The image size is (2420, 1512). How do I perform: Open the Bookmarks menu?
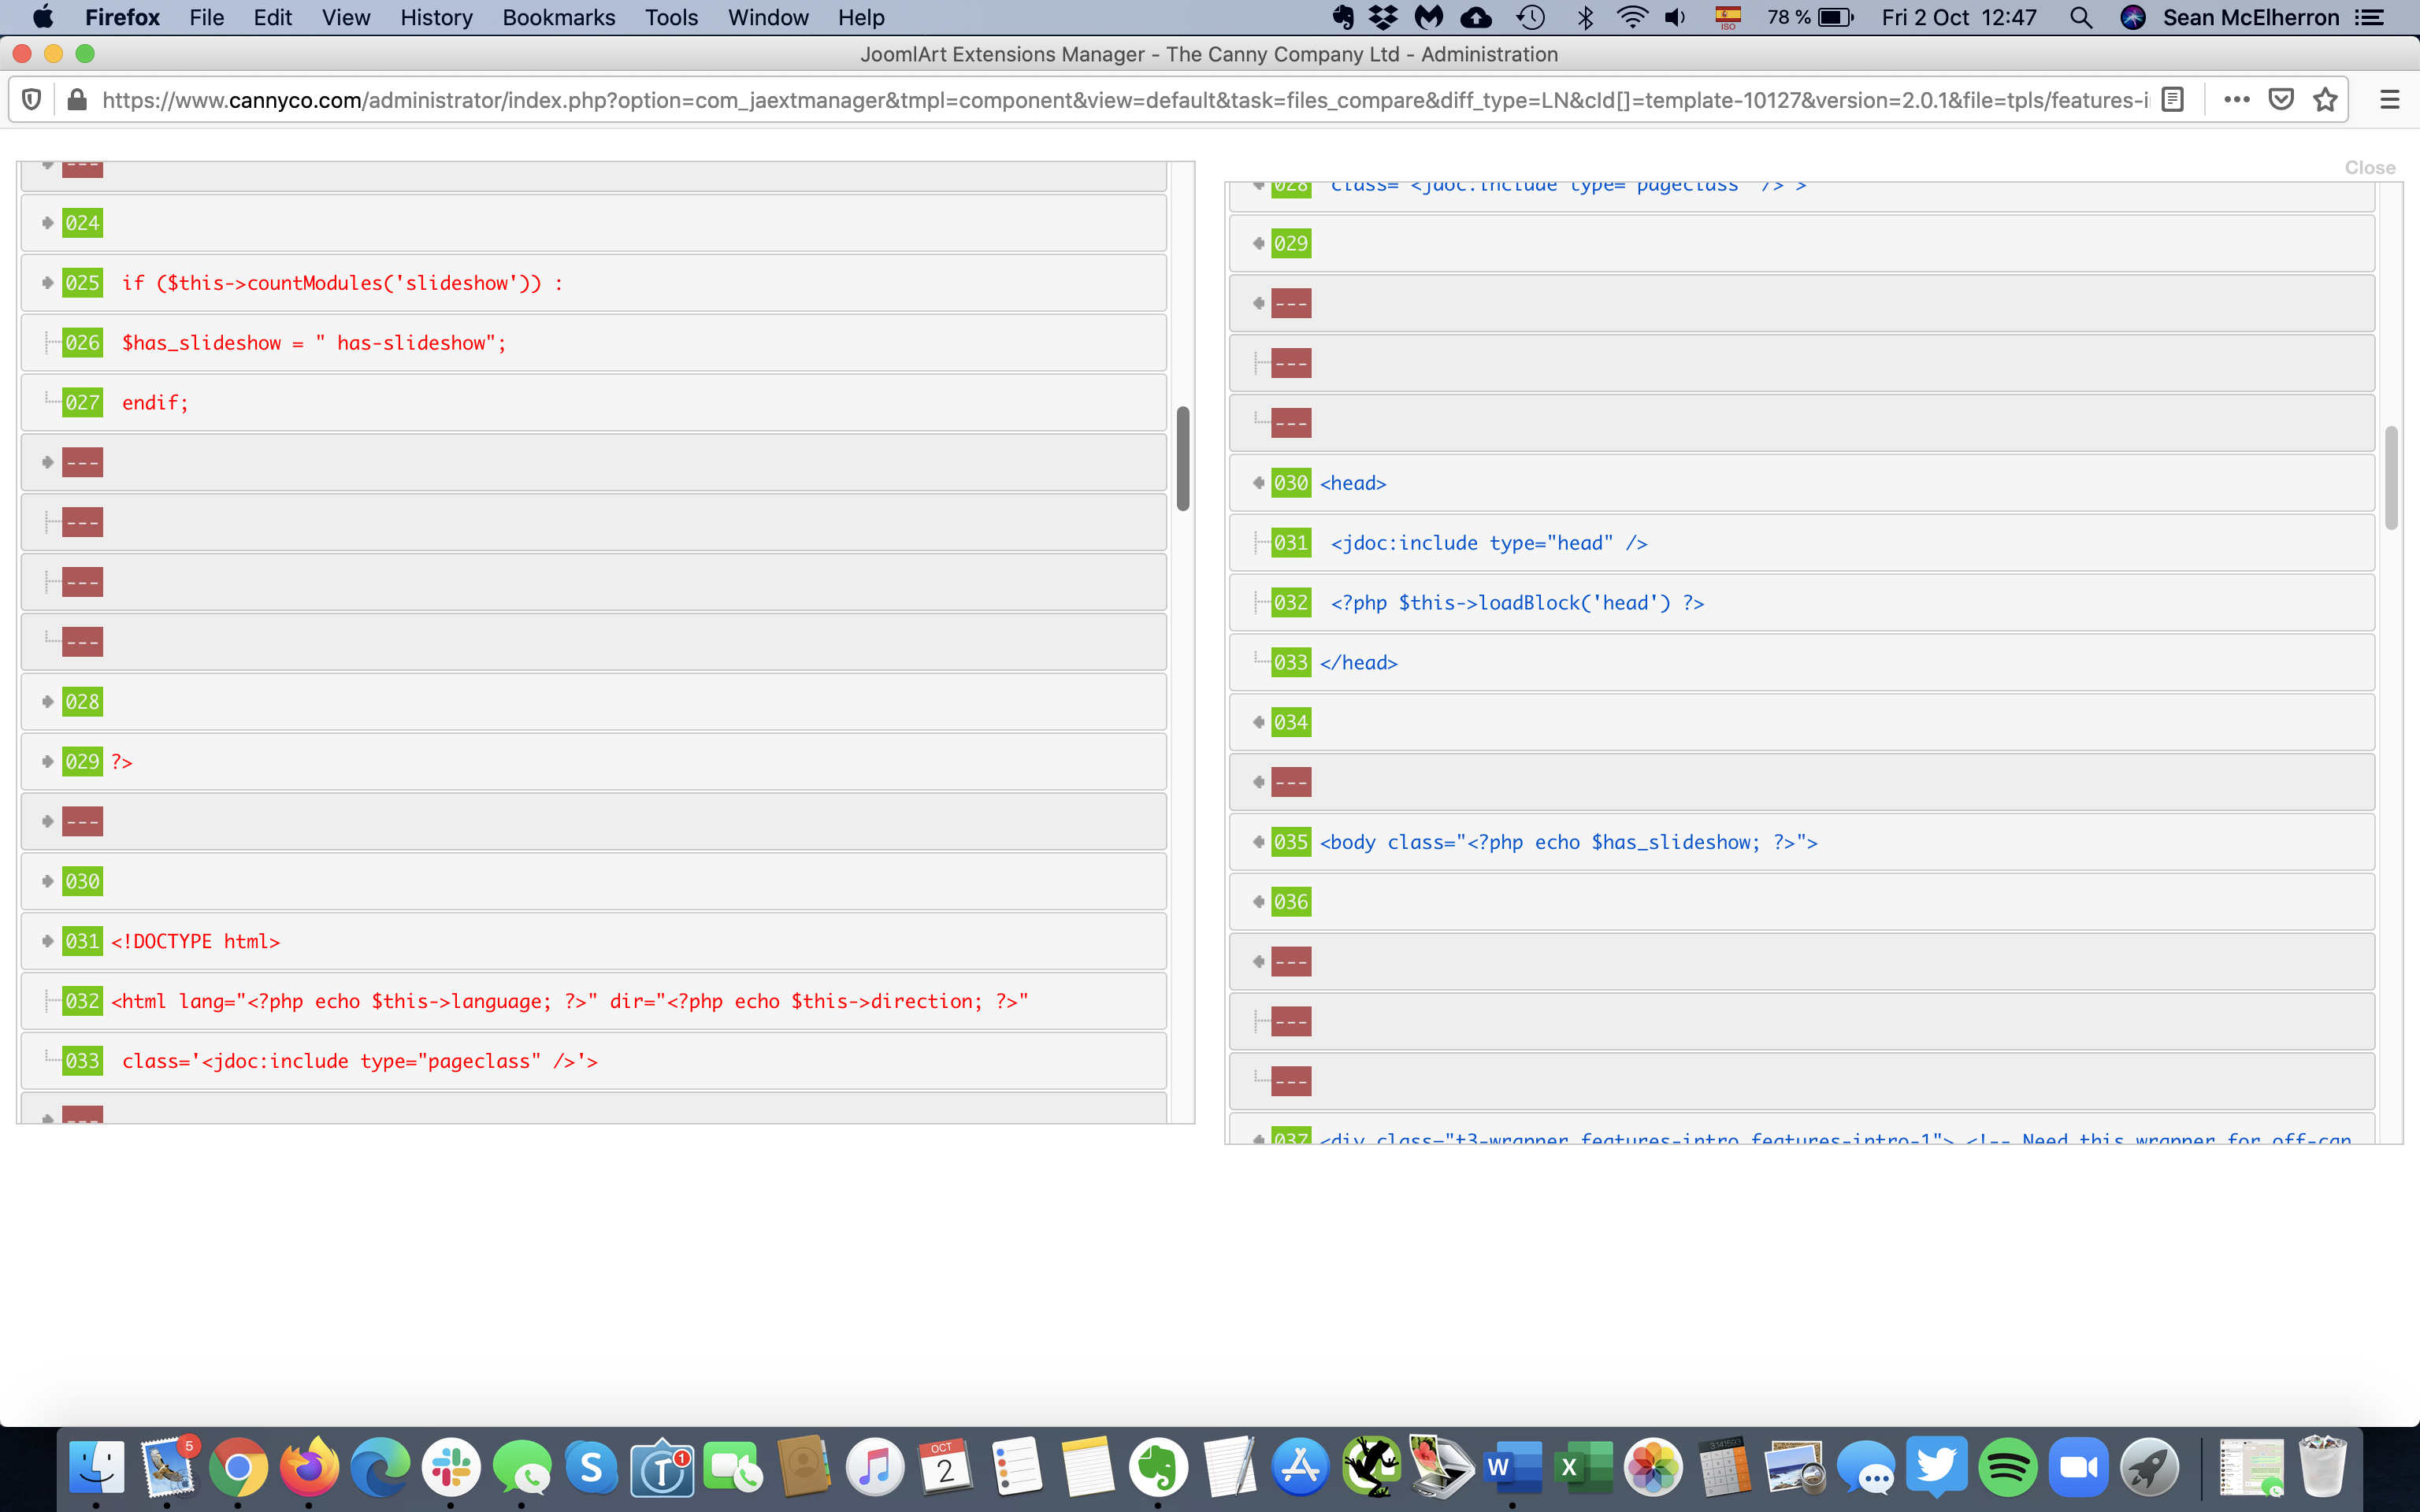click(558, 18)
